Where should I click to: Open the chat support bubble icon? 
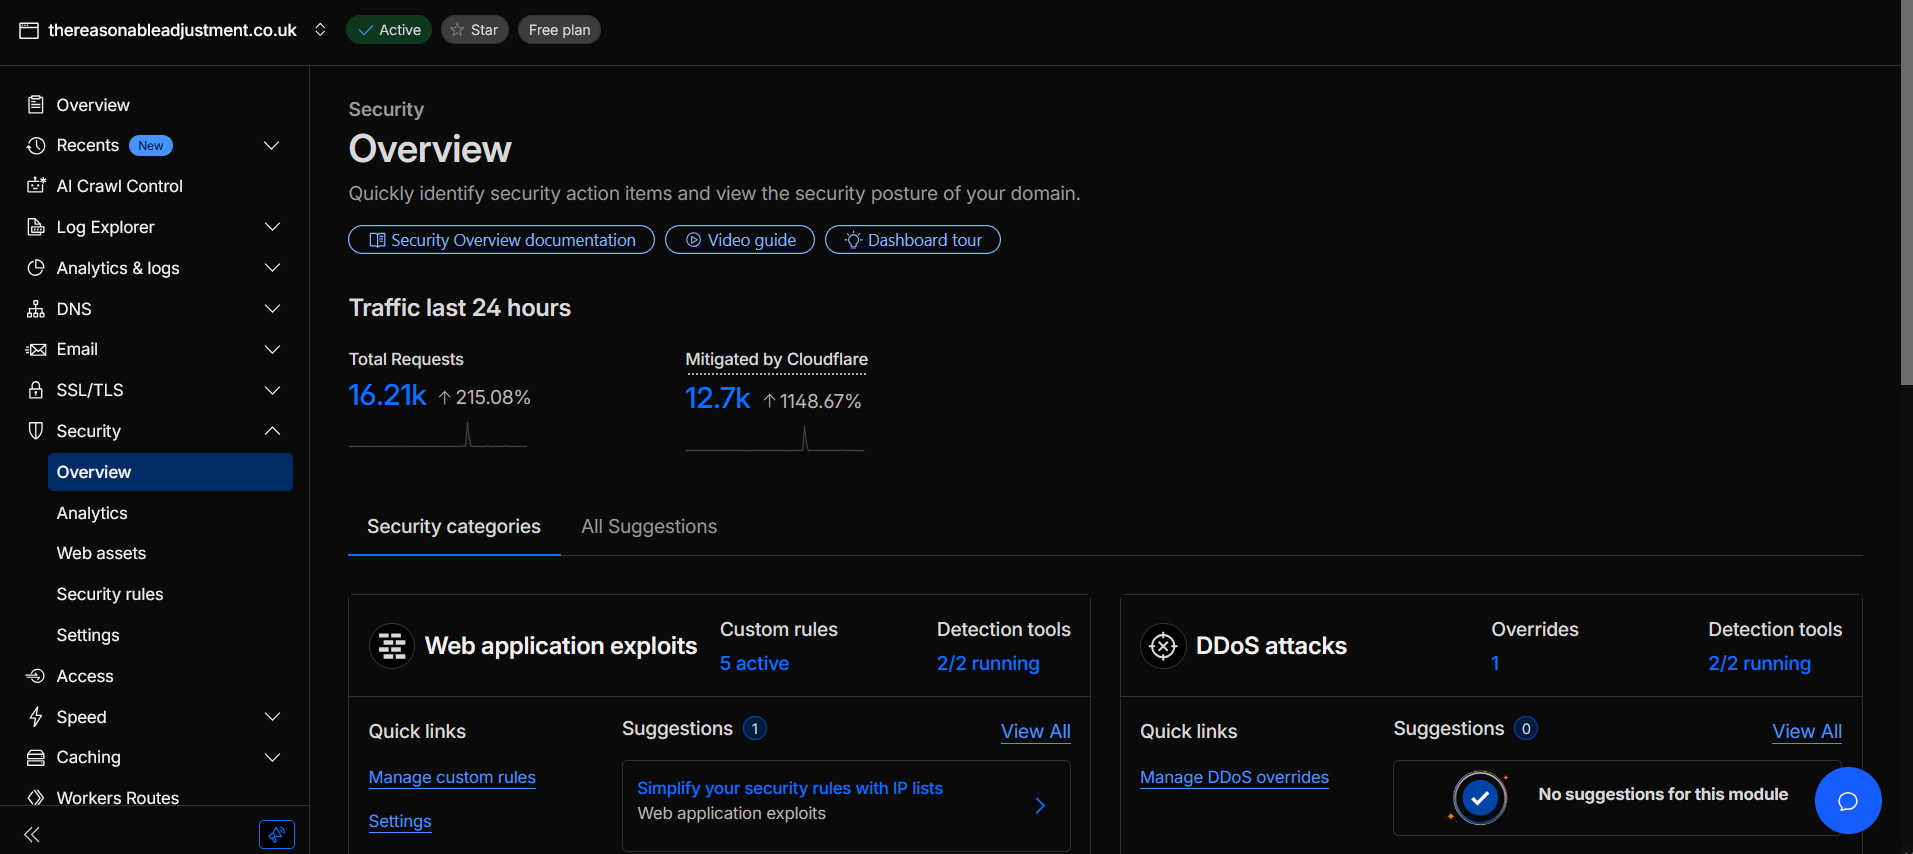click(1847, 800)
